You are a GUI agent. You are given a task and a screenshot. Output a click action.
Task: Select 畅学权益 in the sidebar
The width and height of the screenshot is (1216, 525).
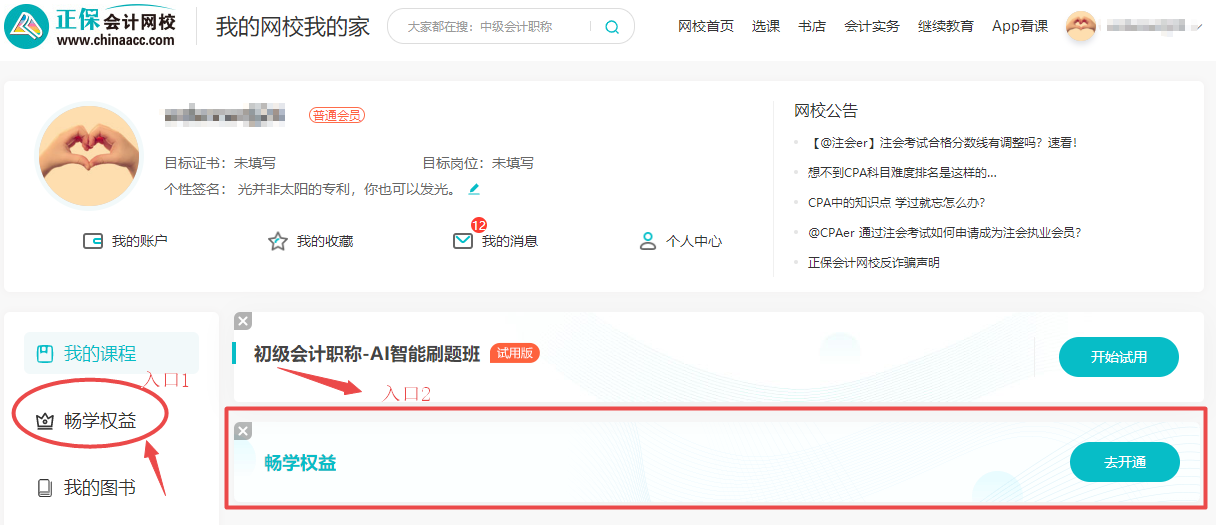[x=100, y=421]
